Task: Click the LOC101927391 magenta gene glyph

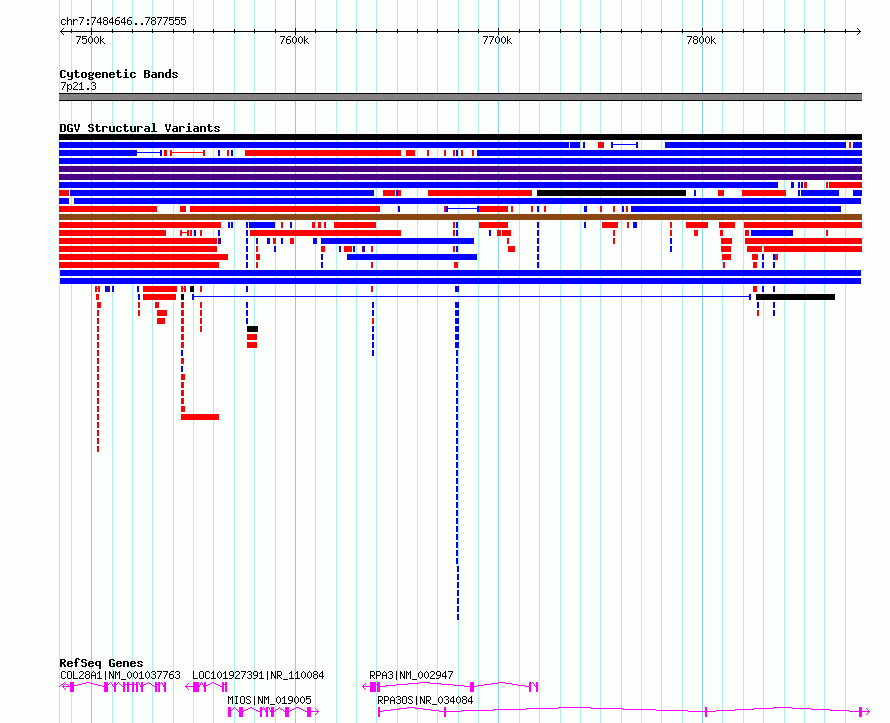Action: click(206, 687)
